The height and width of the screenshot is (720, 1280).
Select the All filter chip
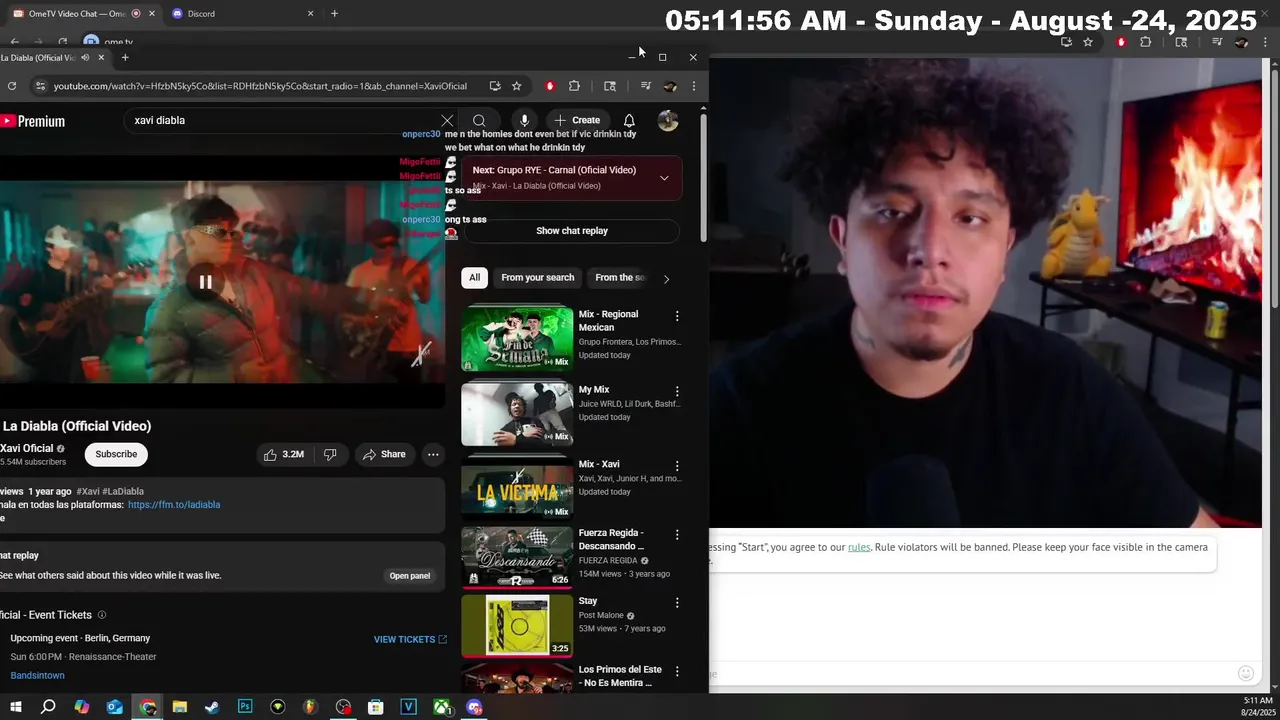coord(474,278)
